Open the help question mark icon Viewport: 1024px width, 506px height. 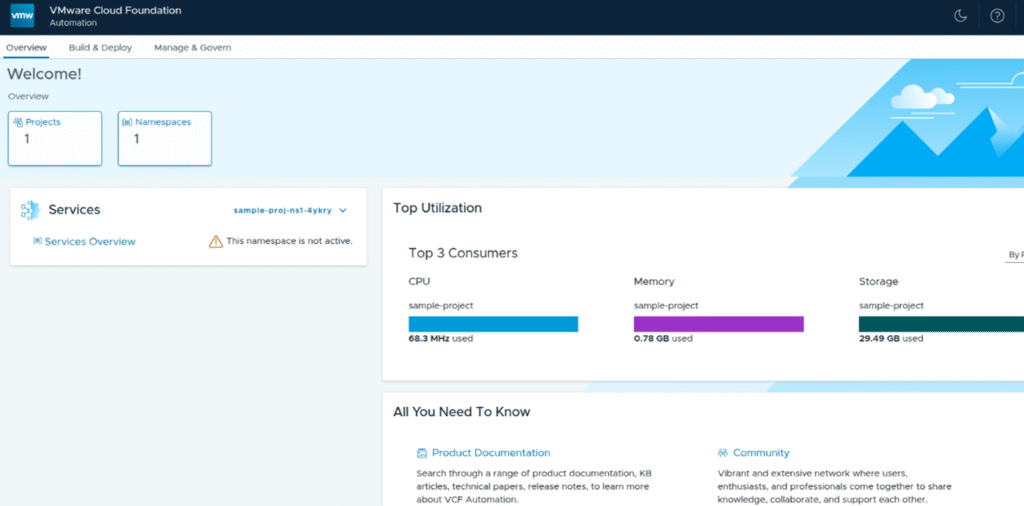click(x=996, y=16)
